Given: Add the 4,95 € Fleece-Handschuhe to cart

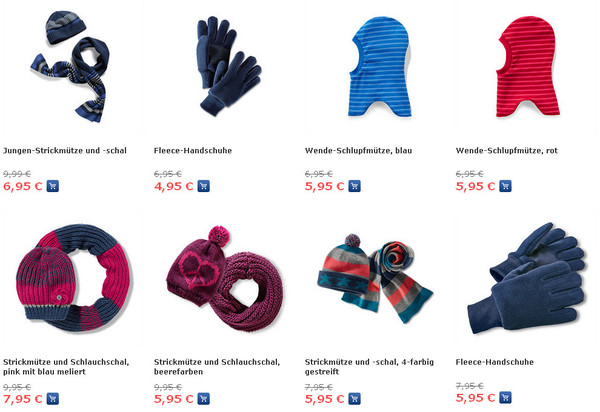Looking at the screenshot, I should point(204,186).
